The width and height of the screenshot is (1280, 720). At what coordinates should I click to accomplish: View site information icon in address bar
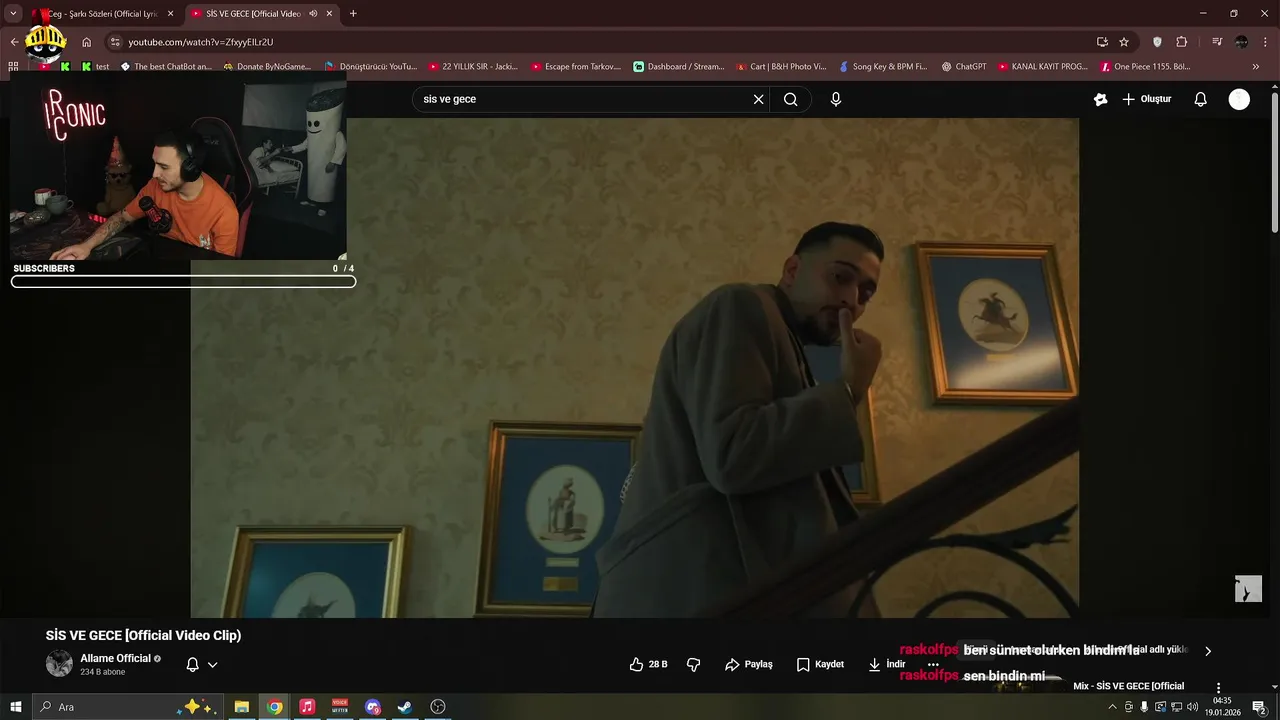tap(115, 42)
